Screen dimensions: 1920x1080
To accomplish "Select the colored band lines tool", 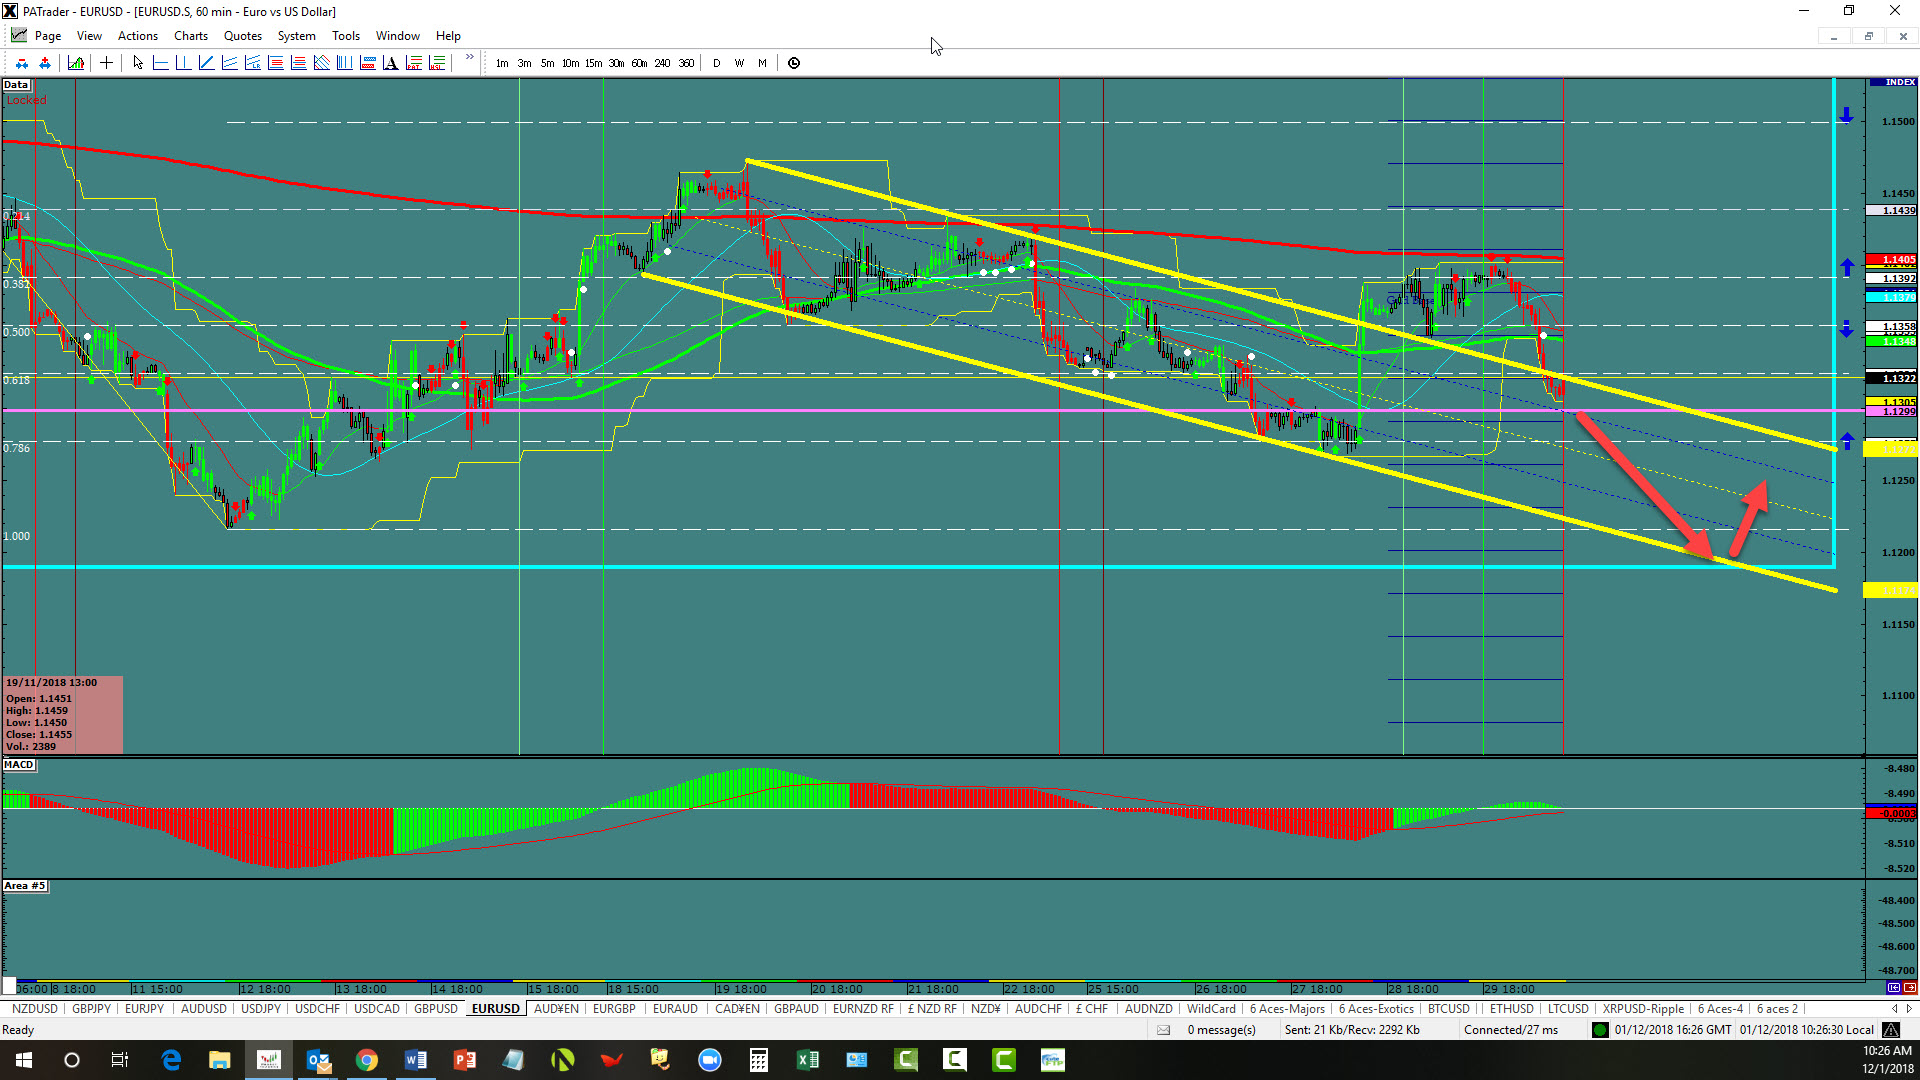I will coord(367,63).
